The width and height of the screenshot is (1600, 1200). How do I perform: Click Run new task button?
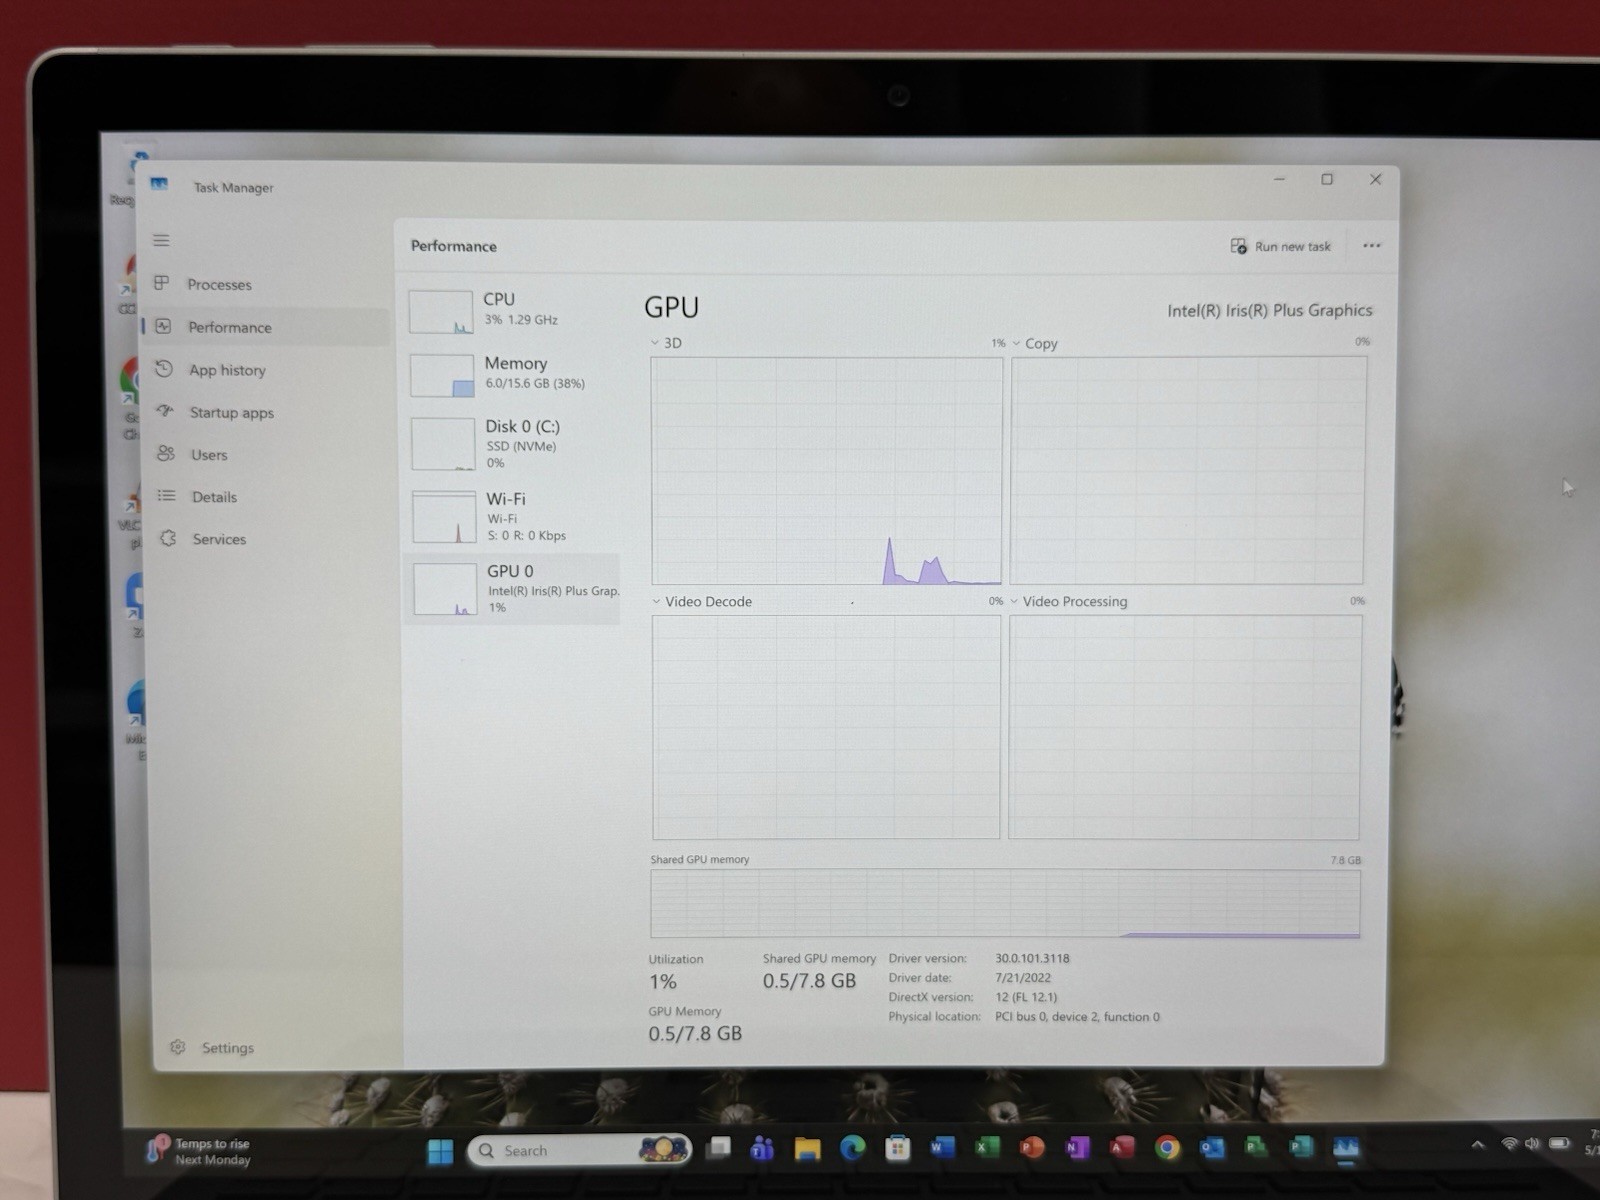1281,246
